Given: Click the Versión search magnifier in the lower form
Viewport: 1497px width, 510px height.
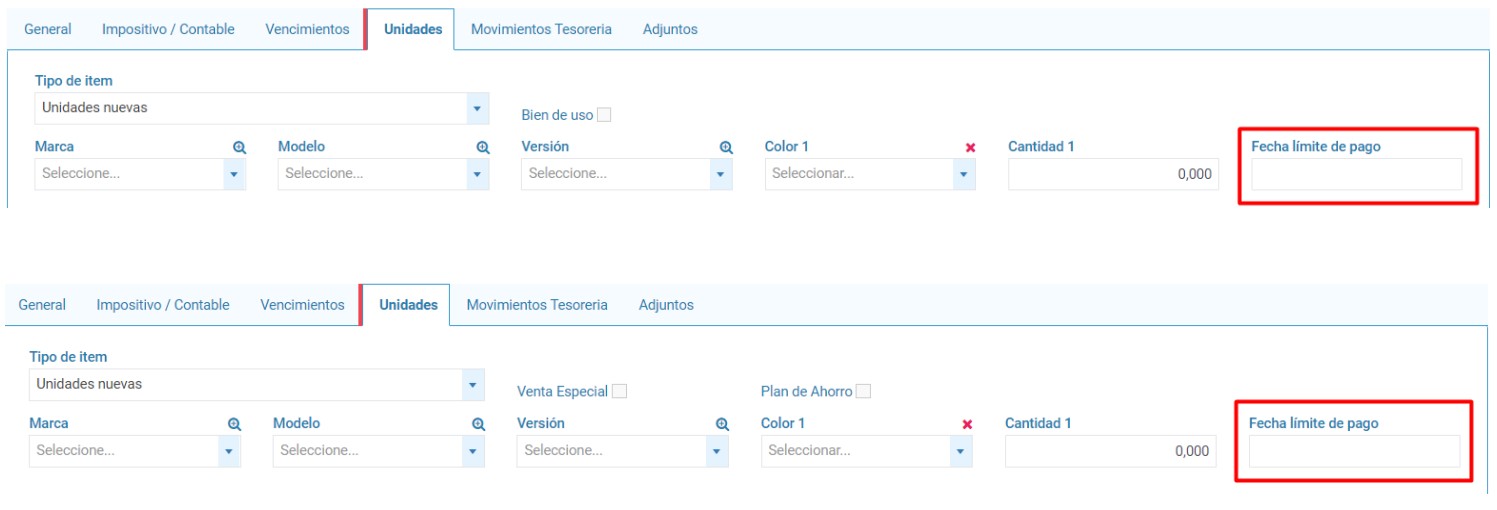Looking at the screenshot, I should [722, 424].
